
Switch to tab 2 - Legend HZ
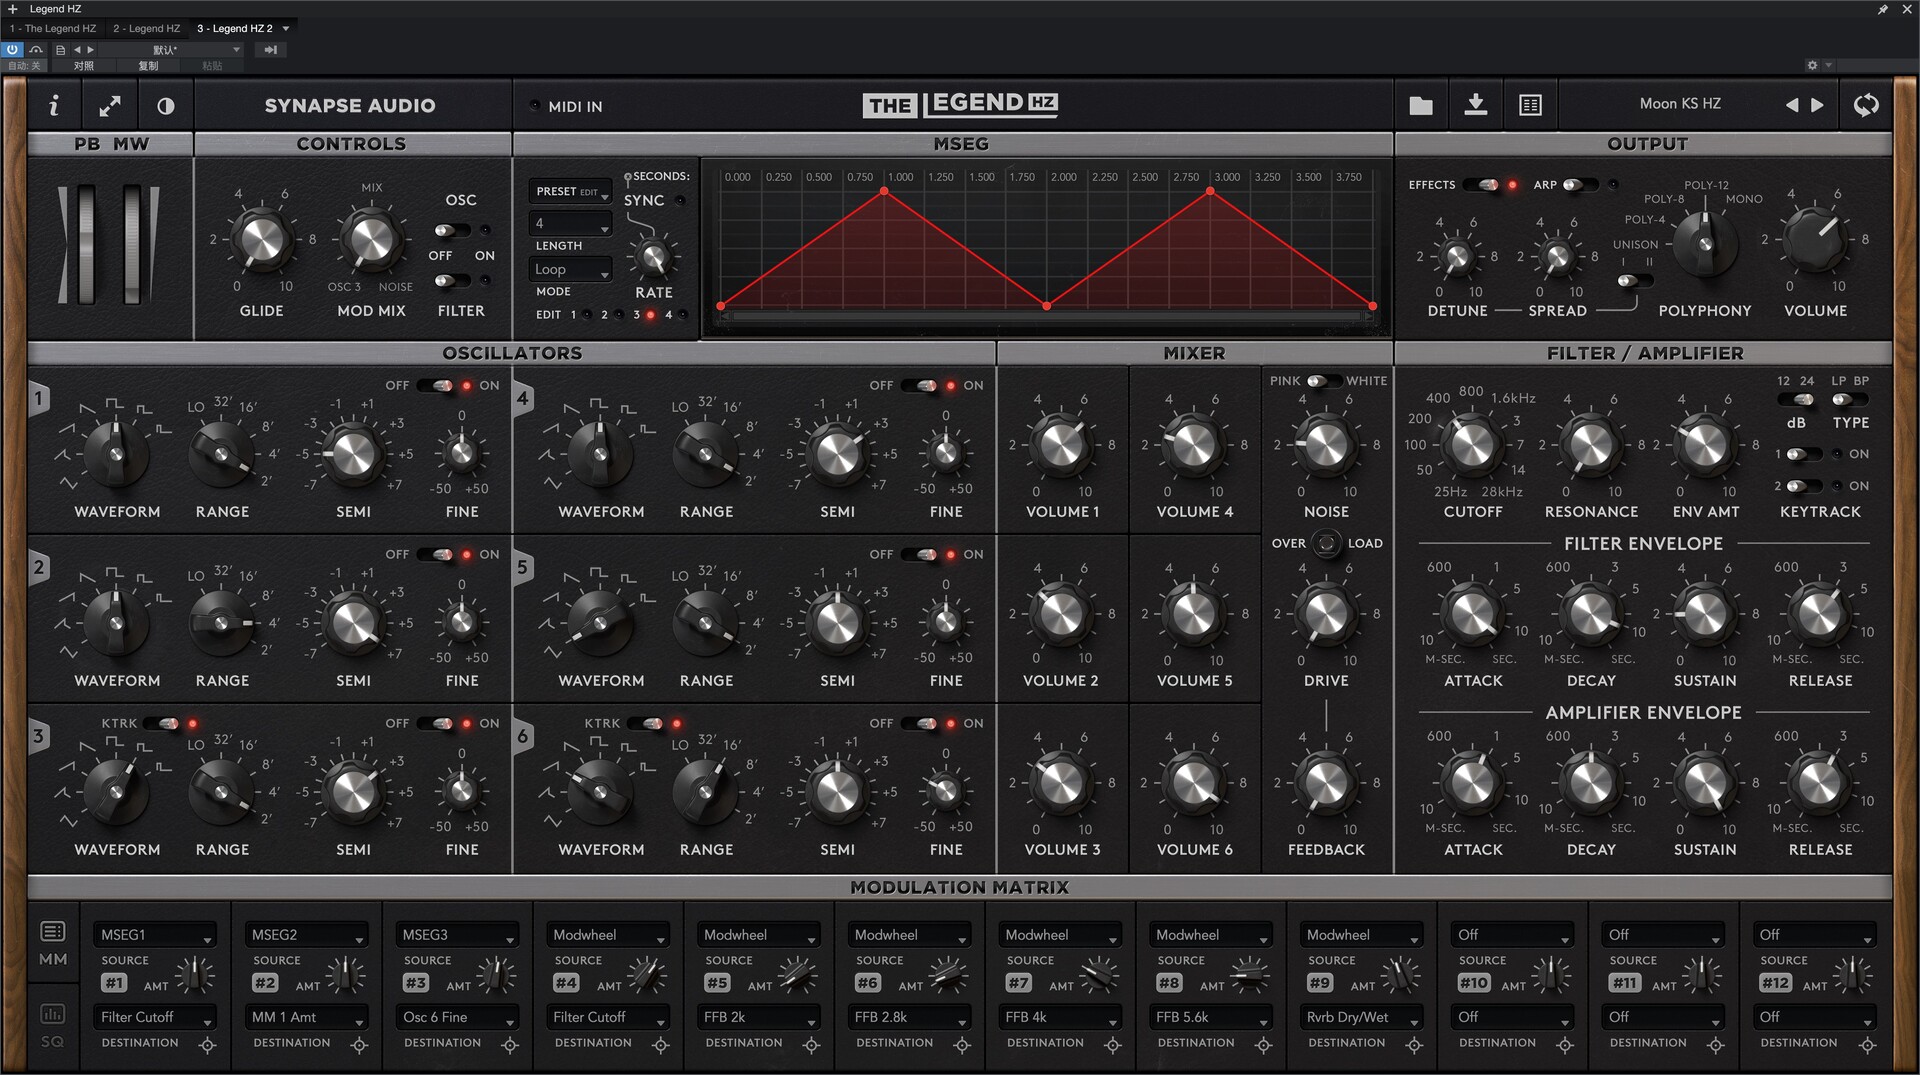tap(146, 28)
